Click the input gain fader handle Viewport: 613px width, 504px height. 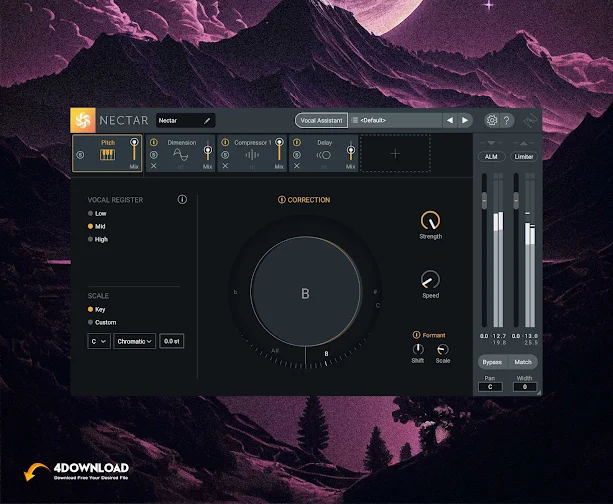[x=484, y=200]
